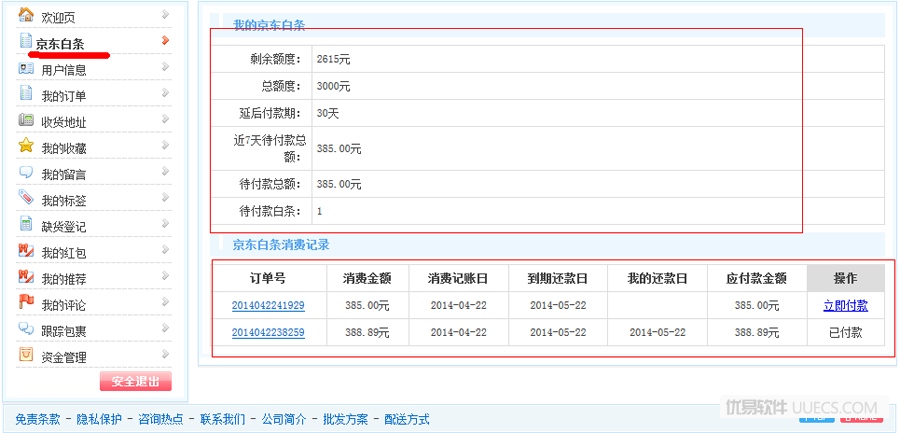
Task: Open 我的留言 in the sidebar
Action: (x=64, y=175)
